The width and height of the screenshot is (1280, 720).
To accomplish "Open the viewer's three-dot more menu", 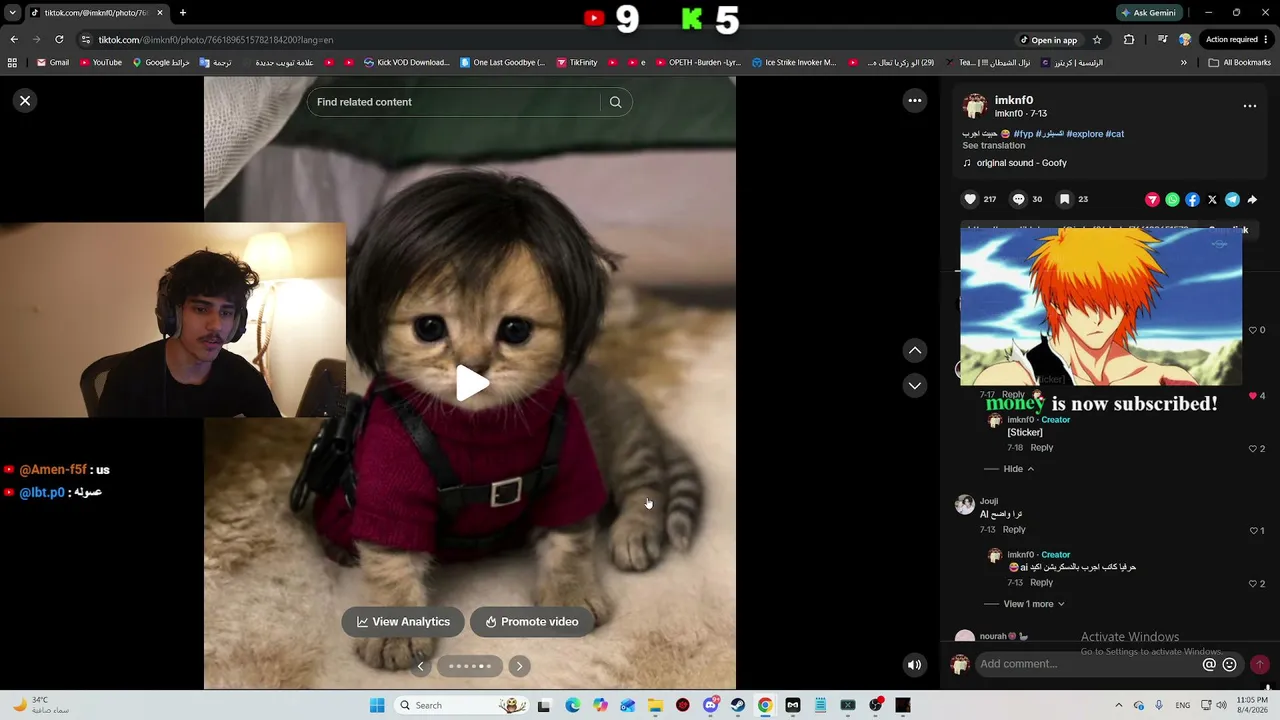I will click(914, 100).
